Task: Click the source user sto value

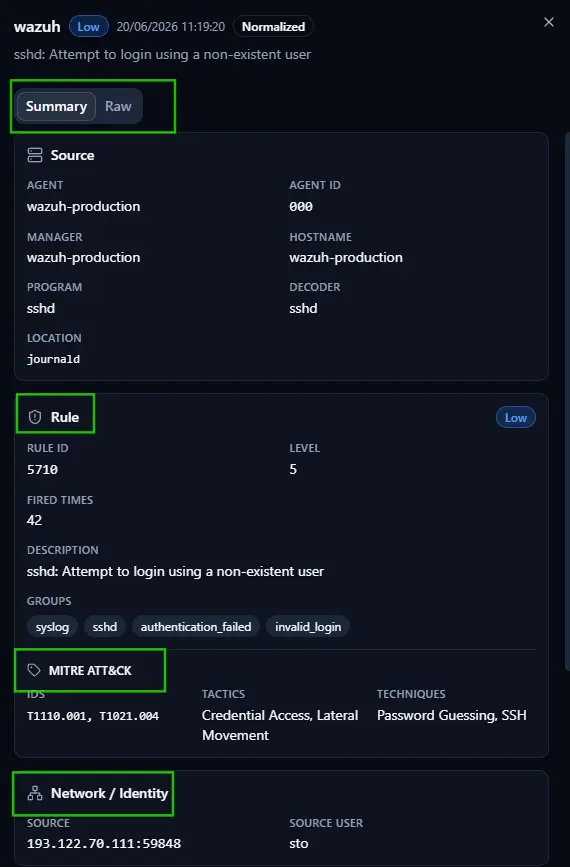Action: tap(299, 844)
